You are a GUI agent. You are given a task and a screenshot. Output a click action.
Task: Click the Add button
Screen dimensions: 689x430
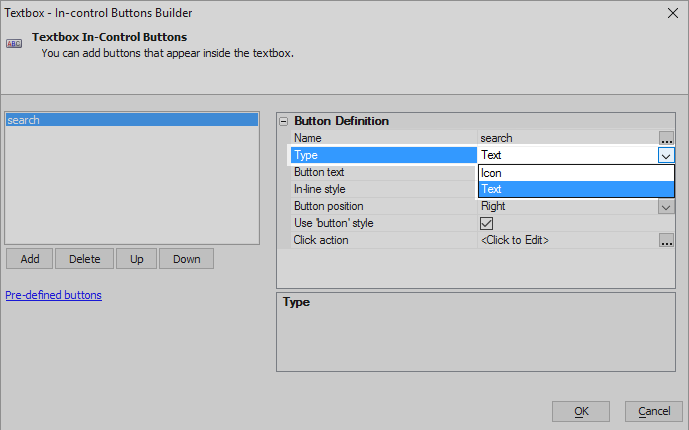pyautogui.click(x=29, y=259)
